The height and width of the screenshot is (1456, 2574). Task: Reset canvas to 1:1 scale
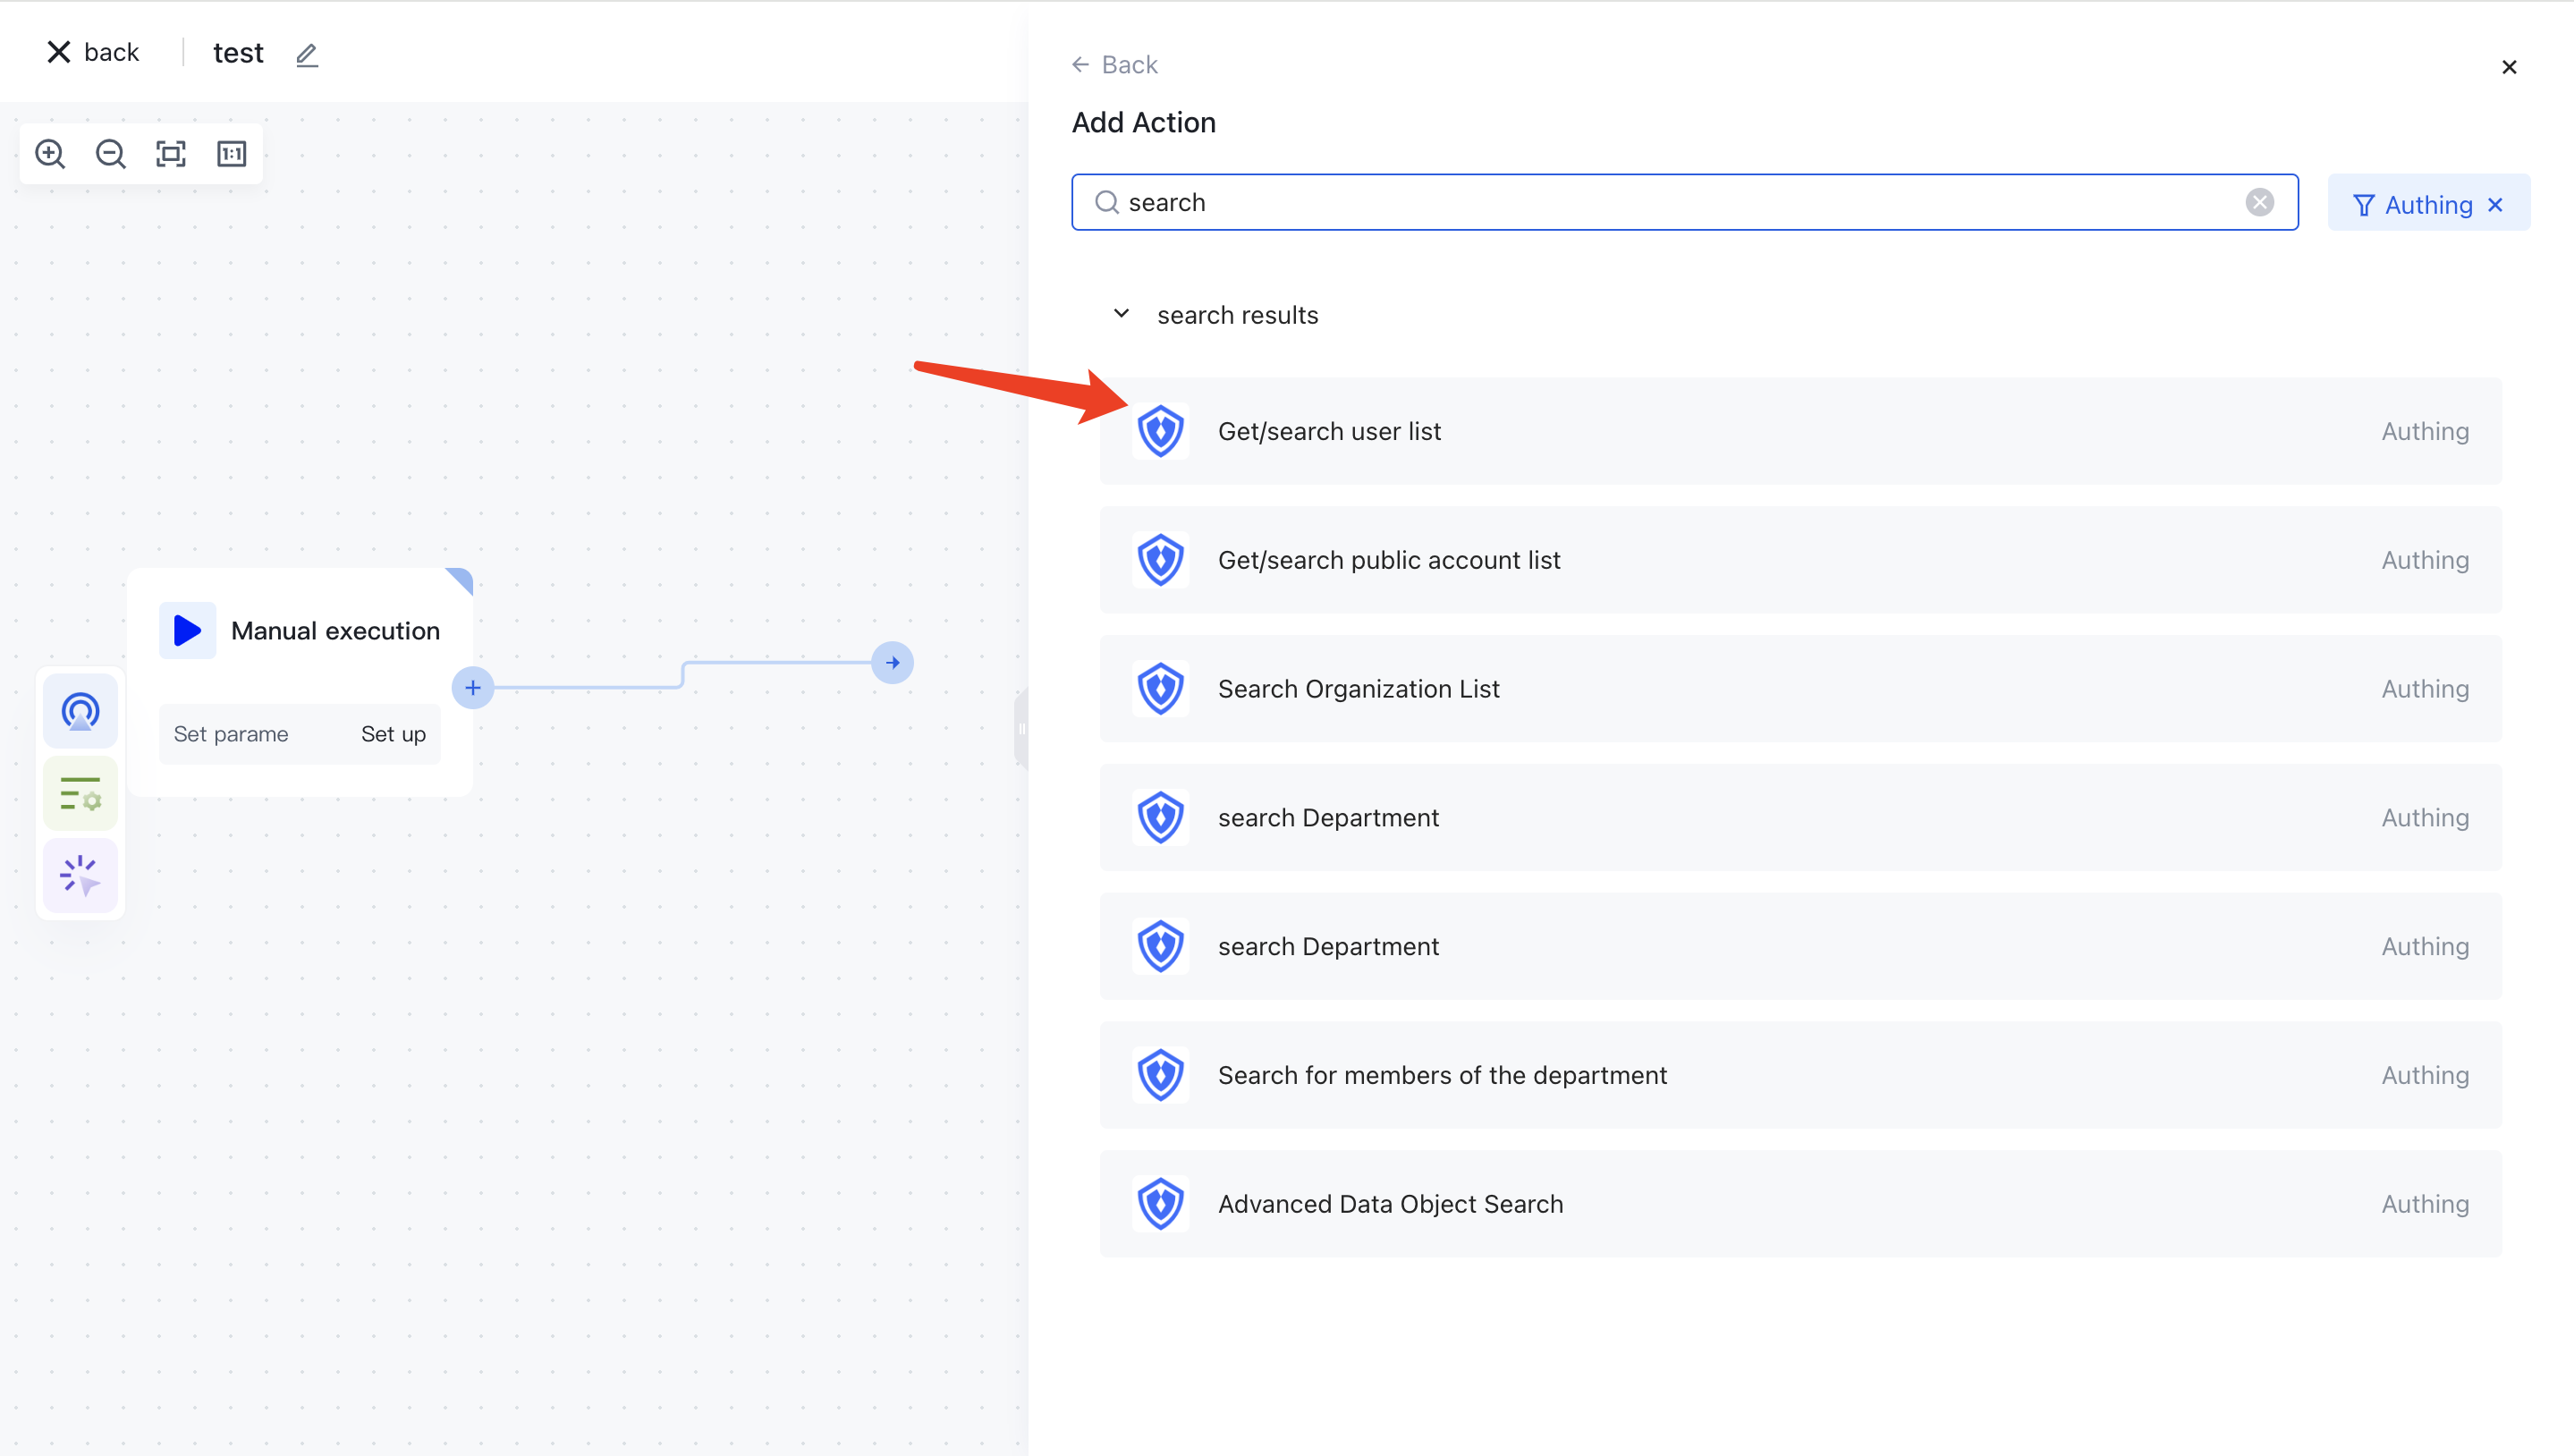pyautogui.click(x=231, y=154)
